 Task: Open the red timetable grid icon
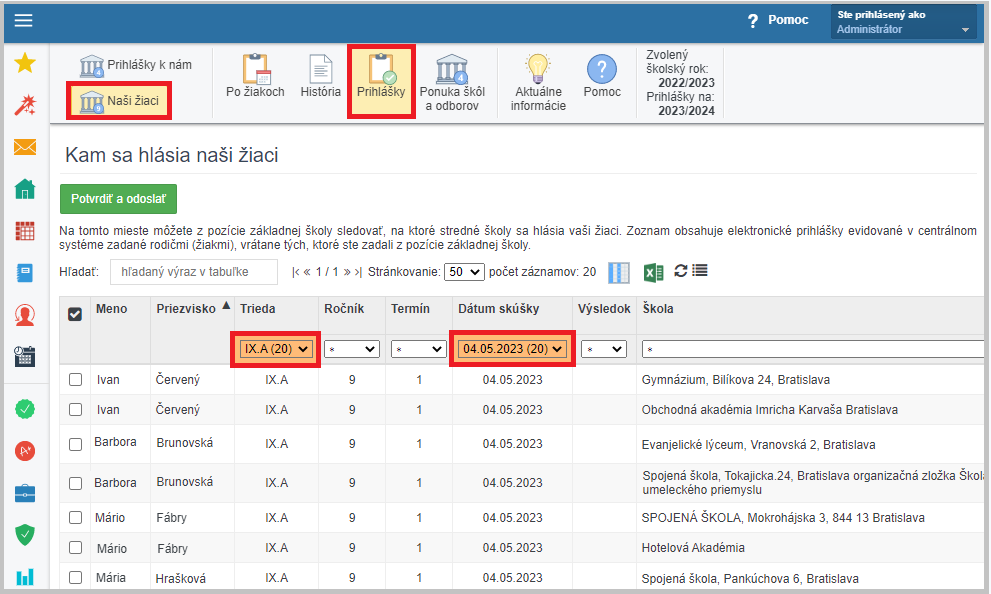[25, 231]
